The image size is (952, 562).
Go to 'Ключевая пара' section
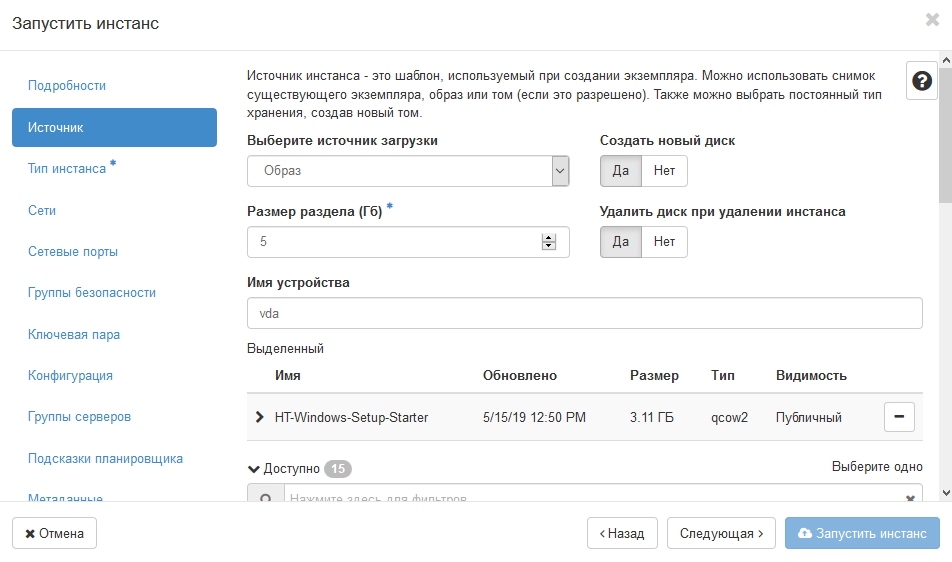click(x=74, y=334)
